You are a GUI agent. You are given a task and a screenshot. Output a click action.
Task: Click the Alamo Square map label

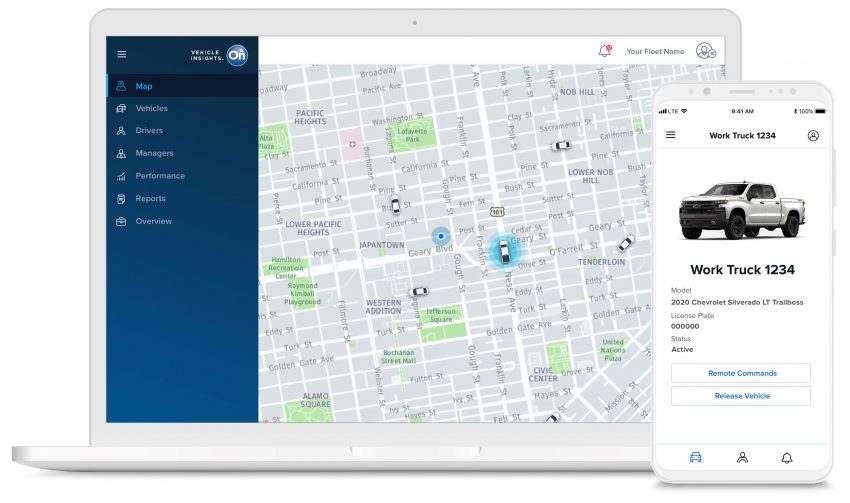pyautogui.click(x=315, y=400)
